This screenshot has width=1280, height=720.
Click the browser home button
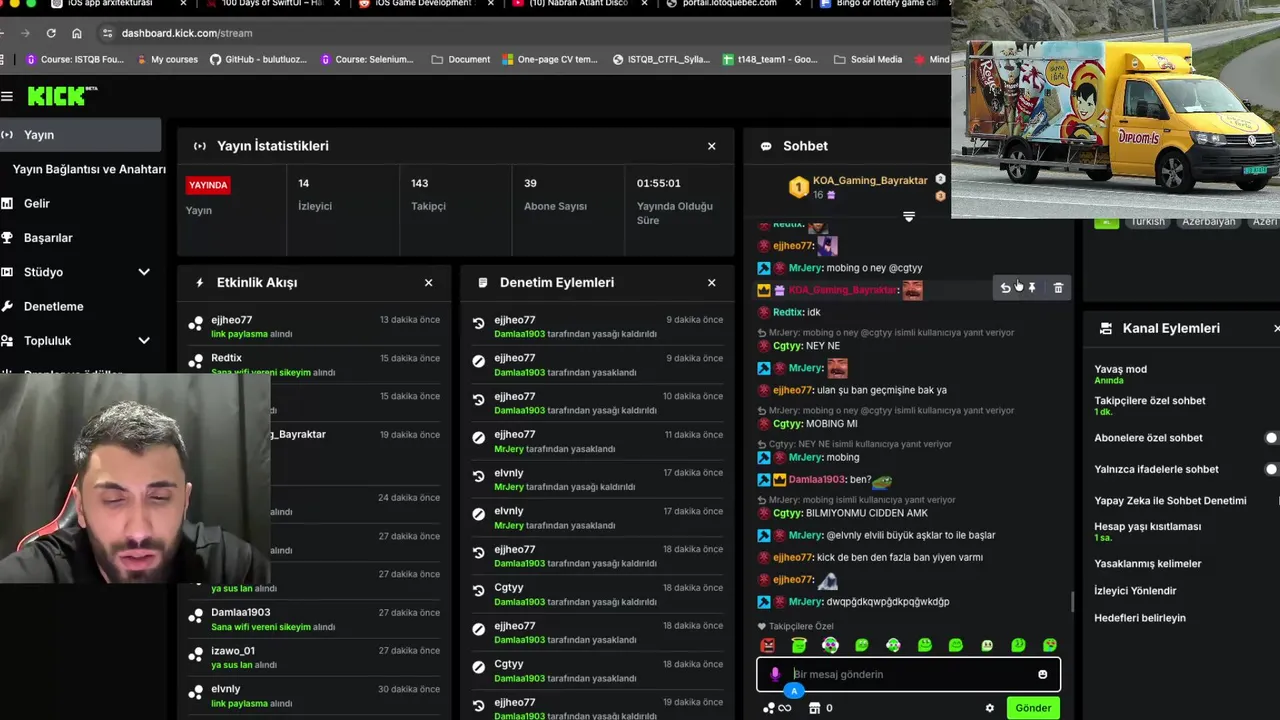tap(77, 33)
